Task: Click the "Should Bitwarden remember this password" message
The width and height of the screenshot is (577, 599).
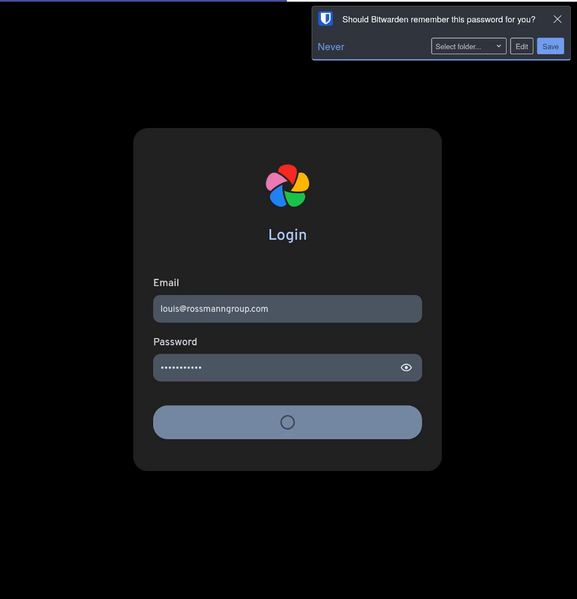Action: click(x=438, y=19)
